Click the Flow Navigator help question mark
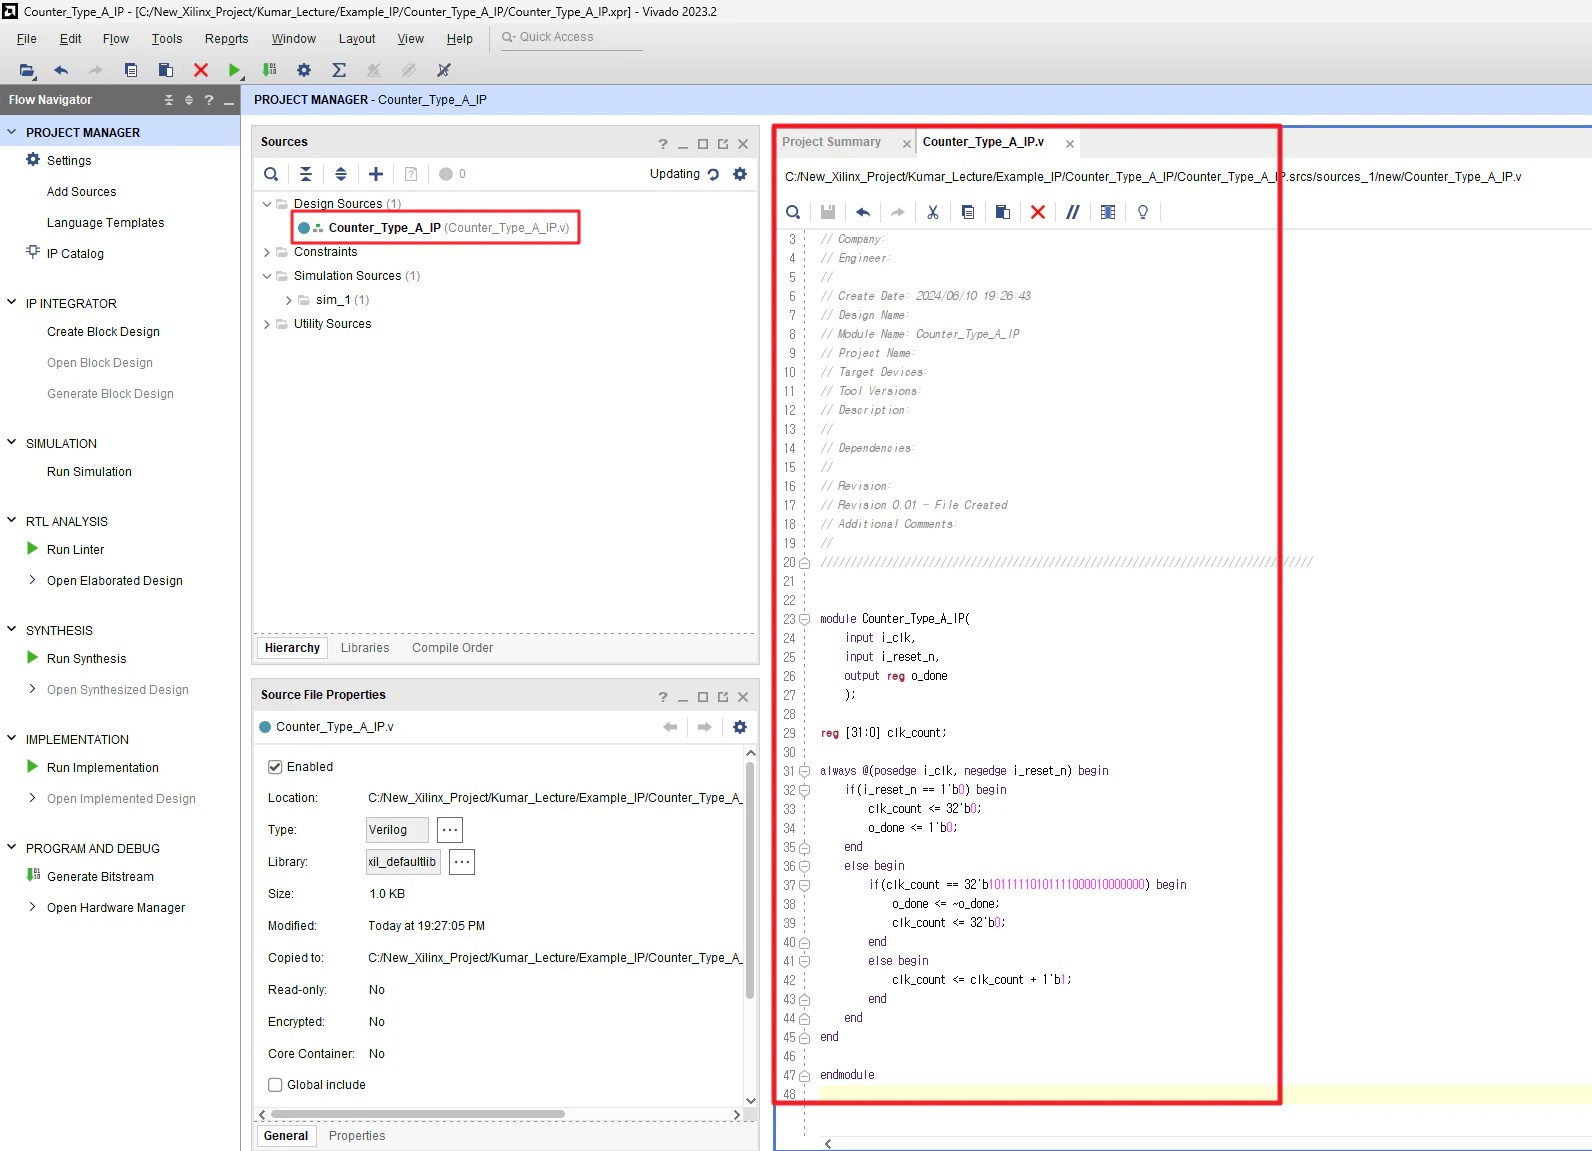The width and height of the screenshot is (1592, 1151). tap(209, 100)
